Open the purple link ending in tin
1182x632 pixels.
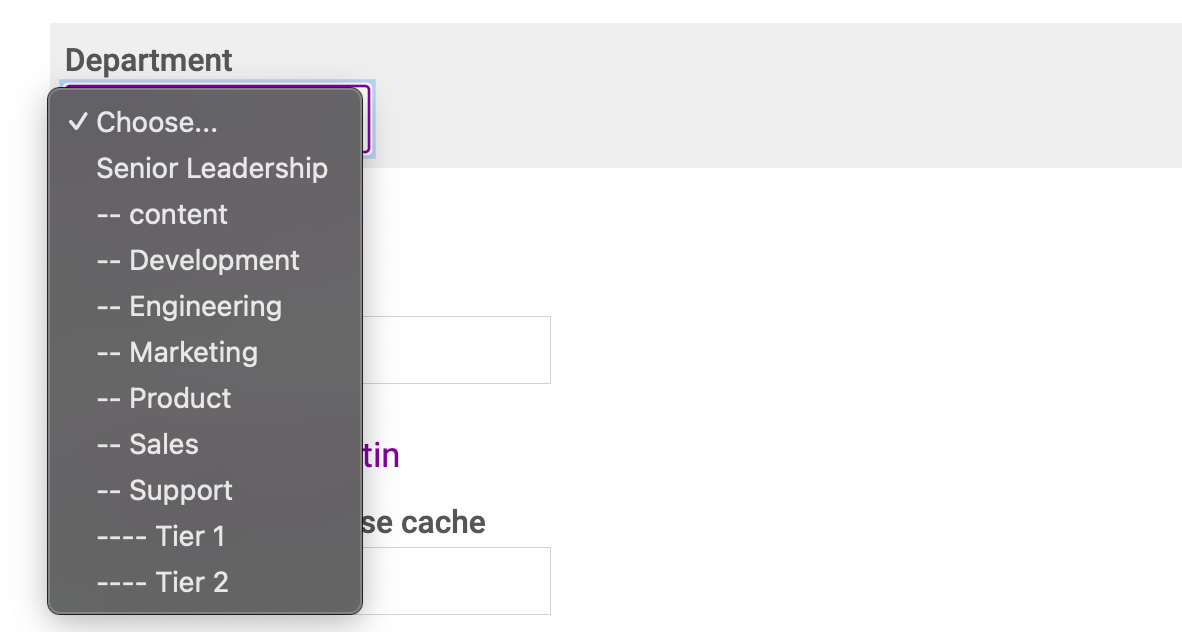tap(381, 456)
